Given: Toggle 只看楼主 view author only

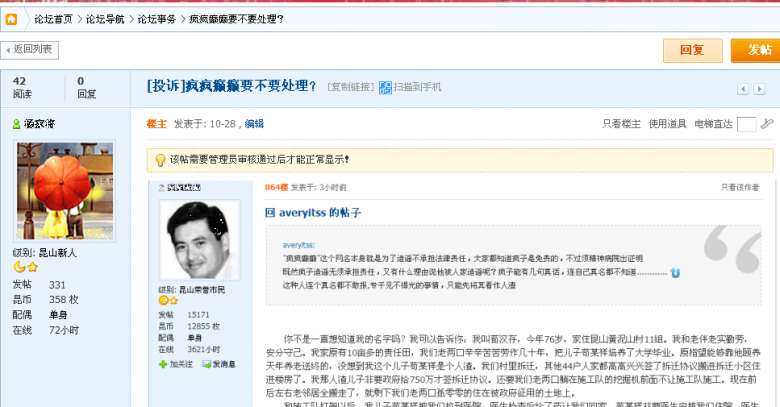Looking at the screenshot, I should 620,124.
